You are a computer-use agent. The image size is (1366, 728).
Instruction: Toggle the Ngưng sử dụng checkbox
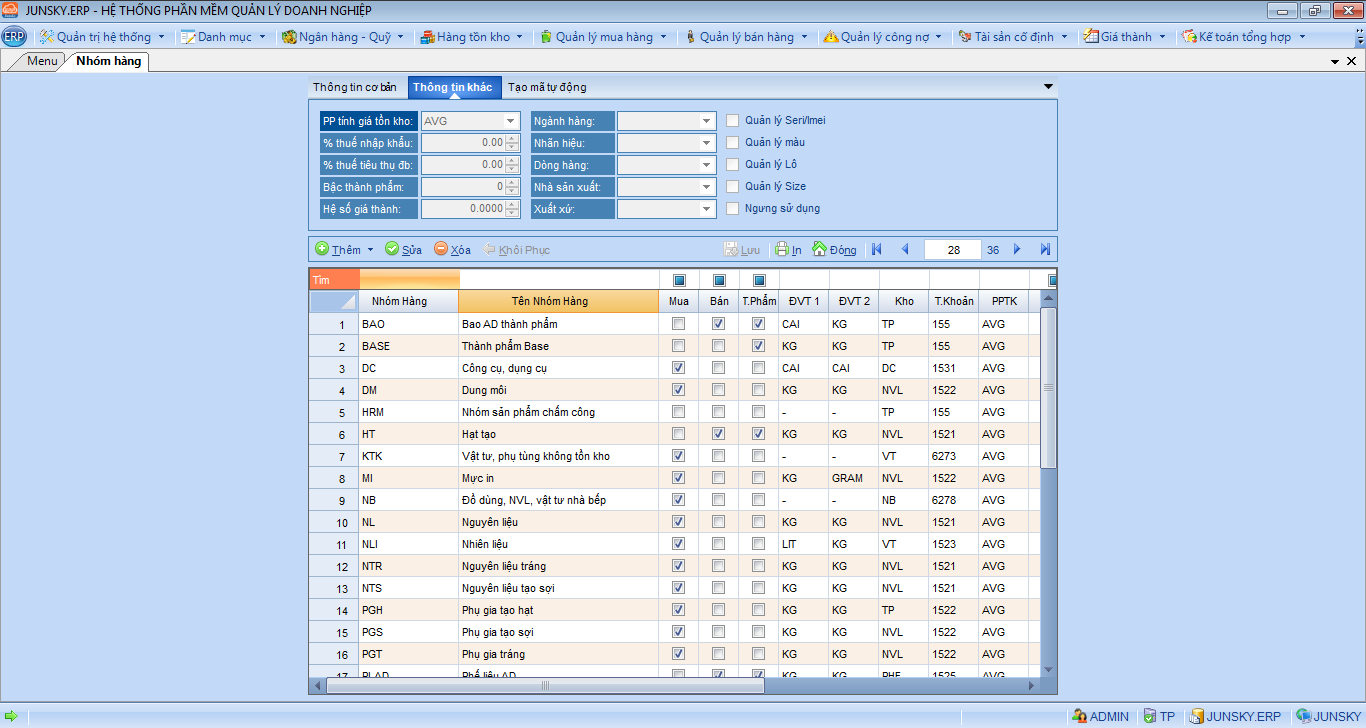pyautogui.click(x=733, y=208)
